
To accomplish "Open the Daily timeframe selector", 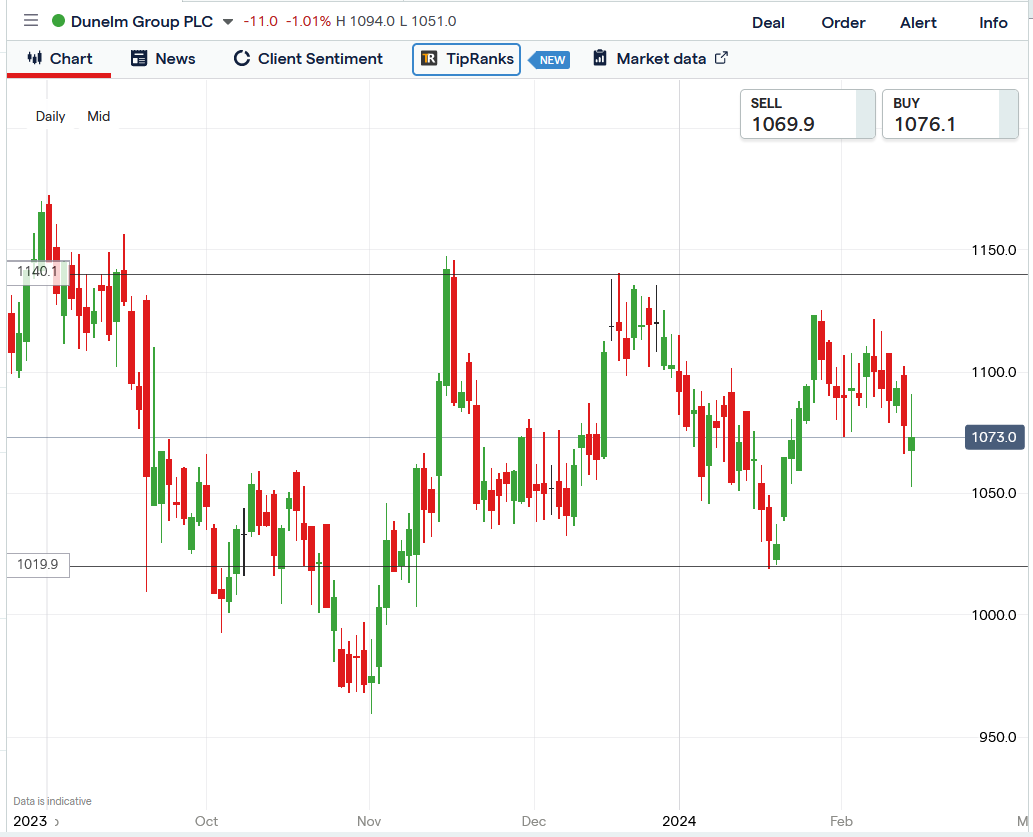I will [50, 116].
